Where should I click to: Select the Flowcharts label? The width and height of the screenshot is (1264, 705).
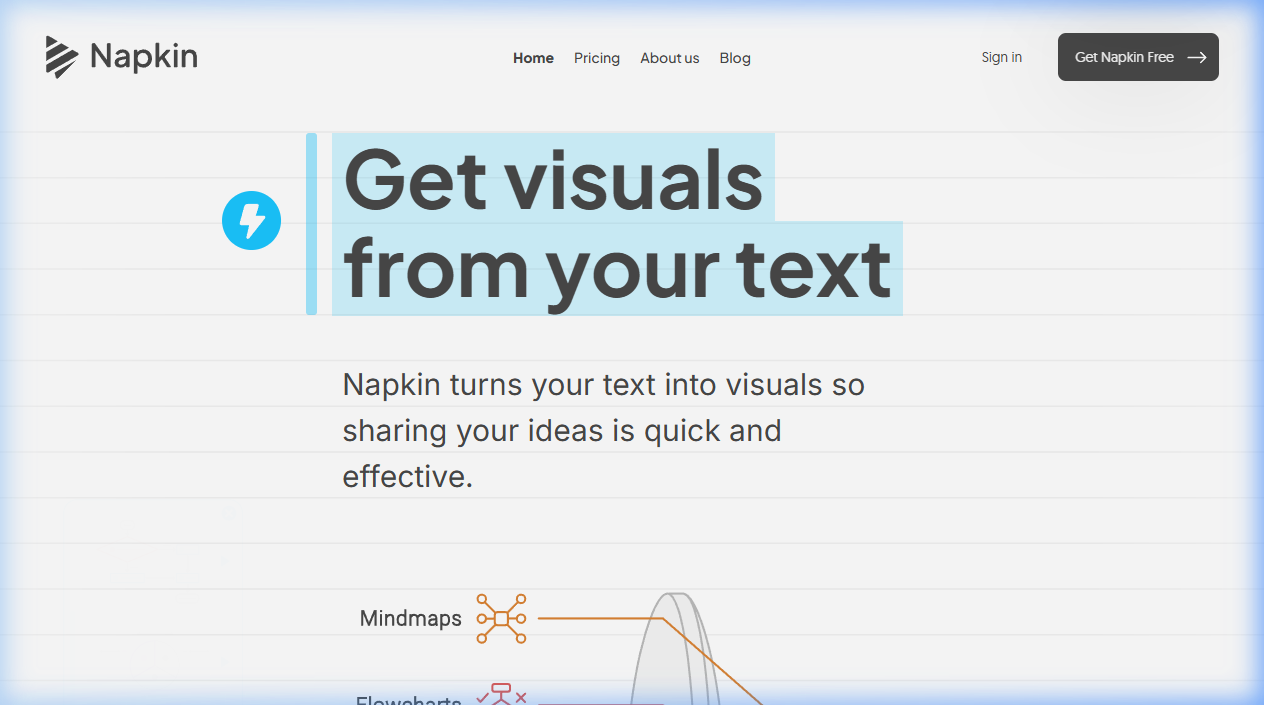[409, 699]
